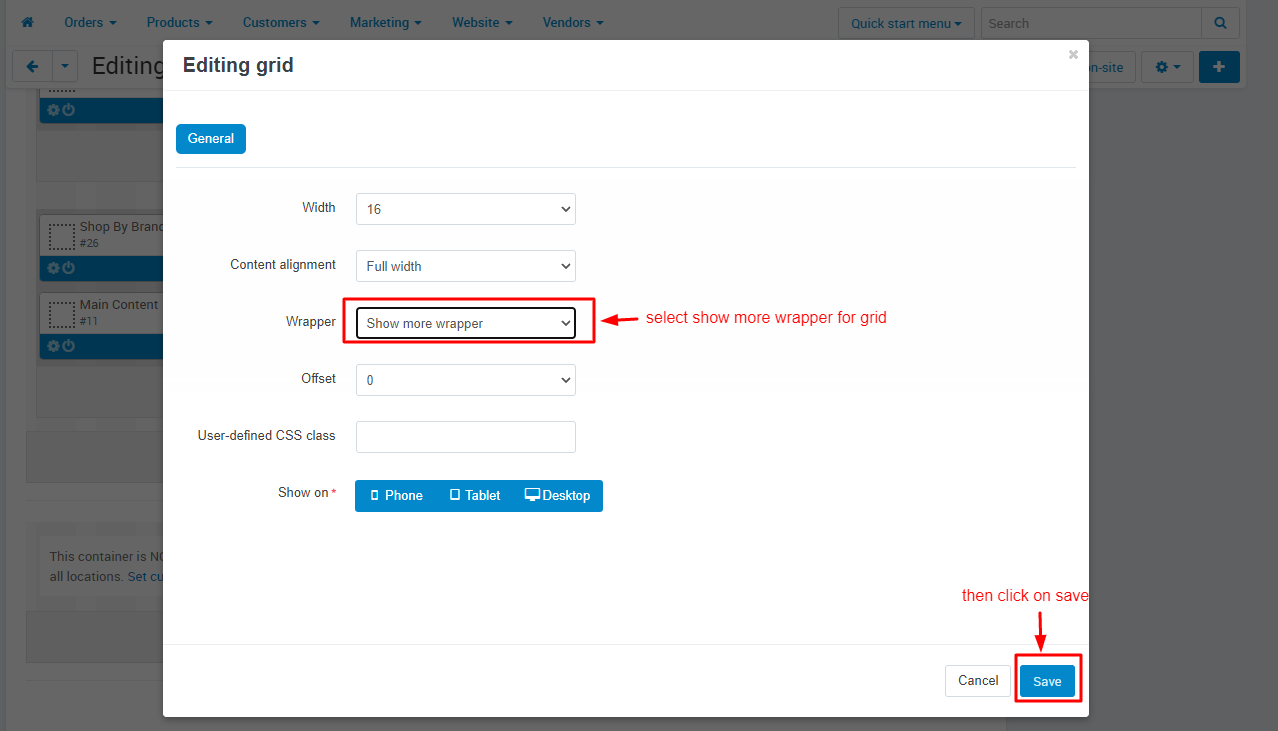Viewport: 1278px width, 731px height.
Task: Toggle Desktop in Show on
Action: click(x=558, y=496)
